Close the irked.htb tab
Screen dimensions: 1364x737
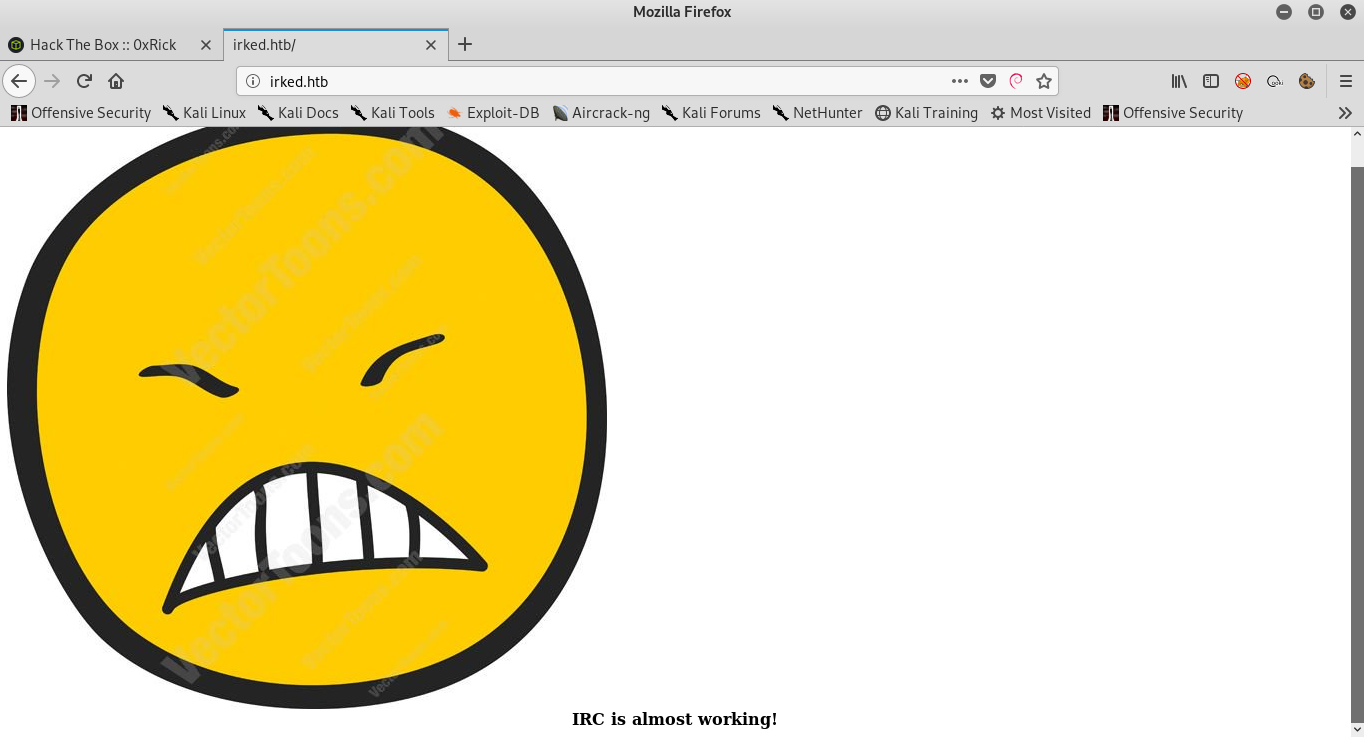431,45
